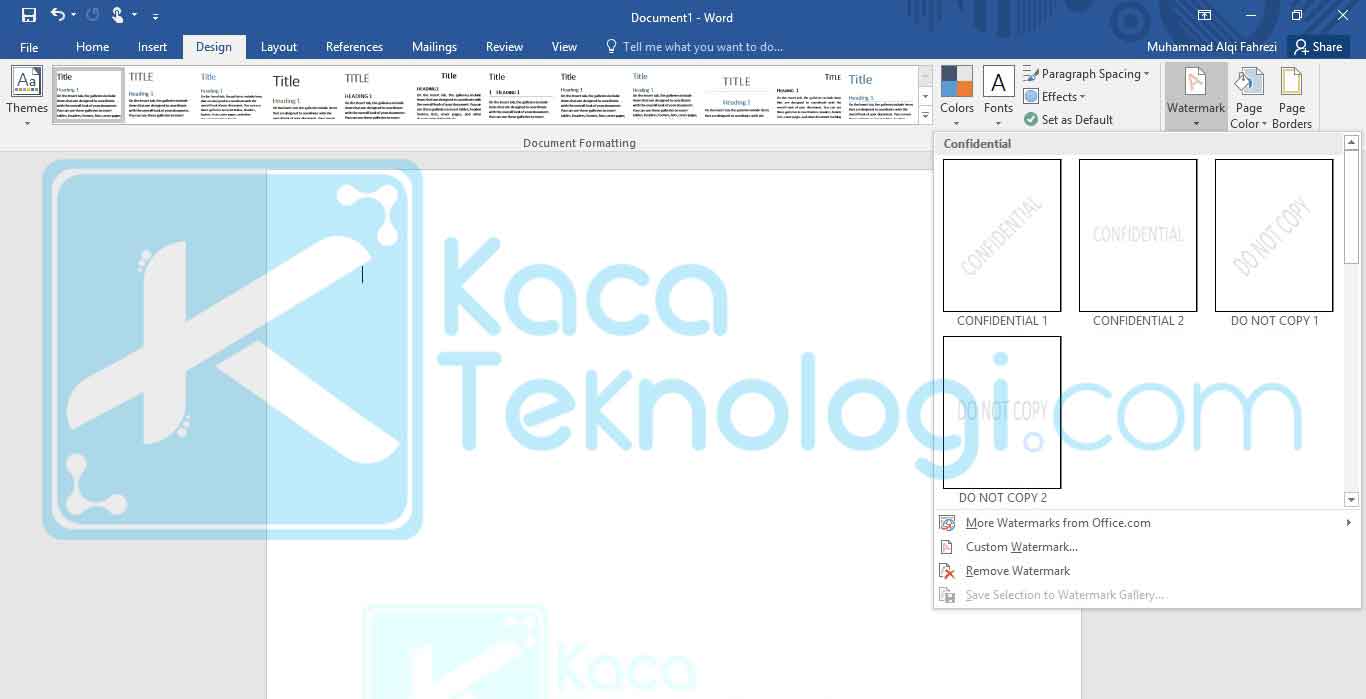
Task: Click the Share button
Action: [x=1317, y=47]
